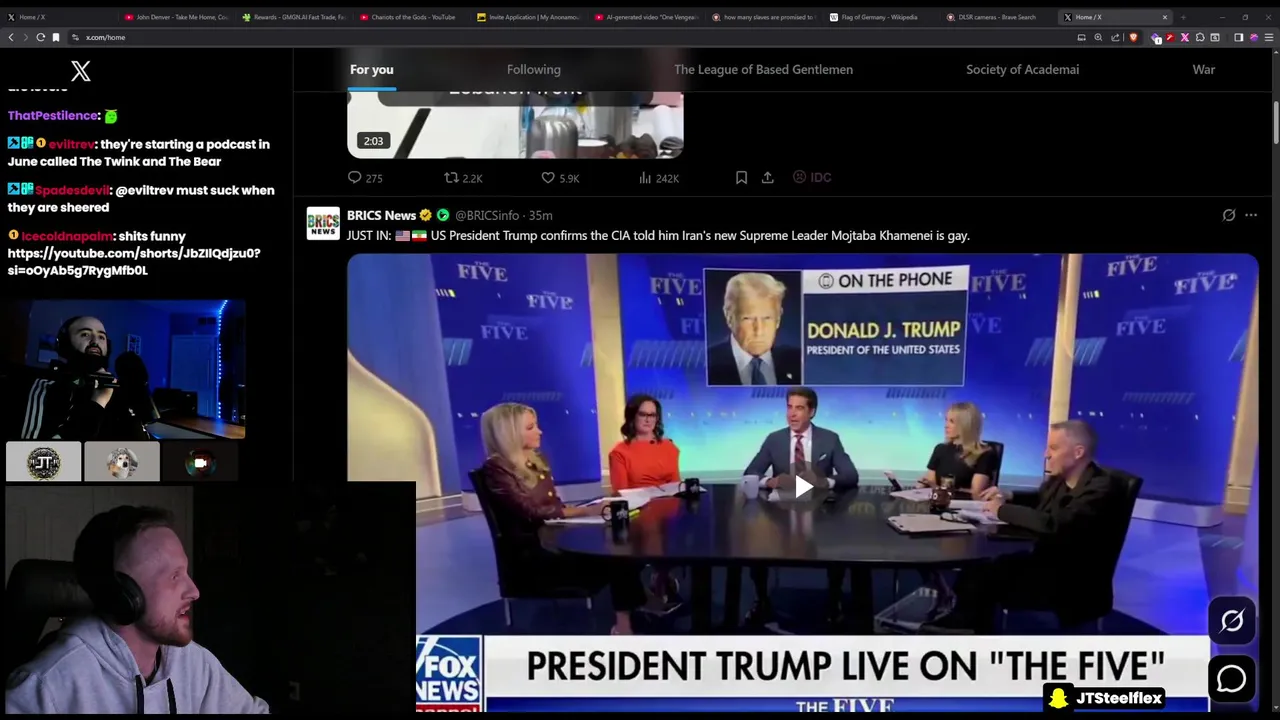The width and height of the screenshot is (1280, 720).
Task: Select the For you tab
Action: pyautogui.click(x=371, y=69)
